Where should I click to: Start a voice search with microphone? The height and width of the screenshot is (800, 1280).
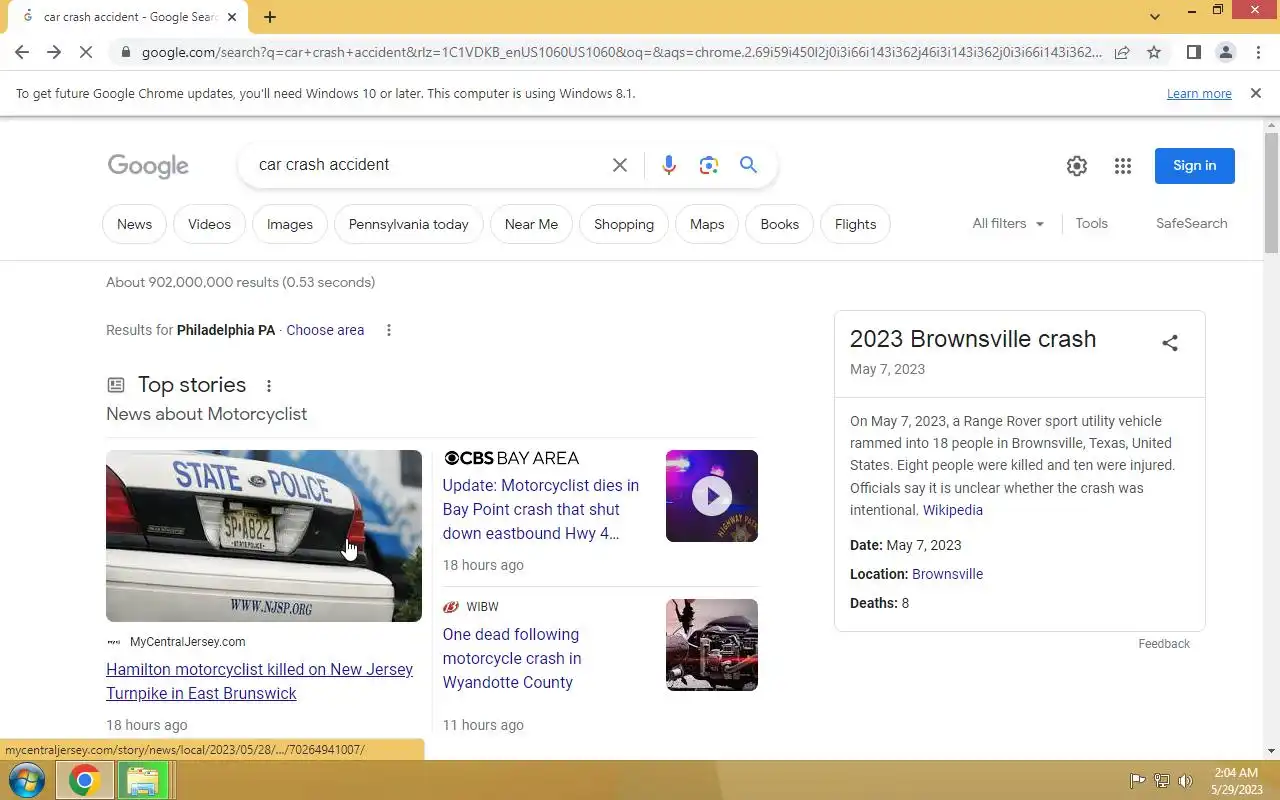[669, 165]
